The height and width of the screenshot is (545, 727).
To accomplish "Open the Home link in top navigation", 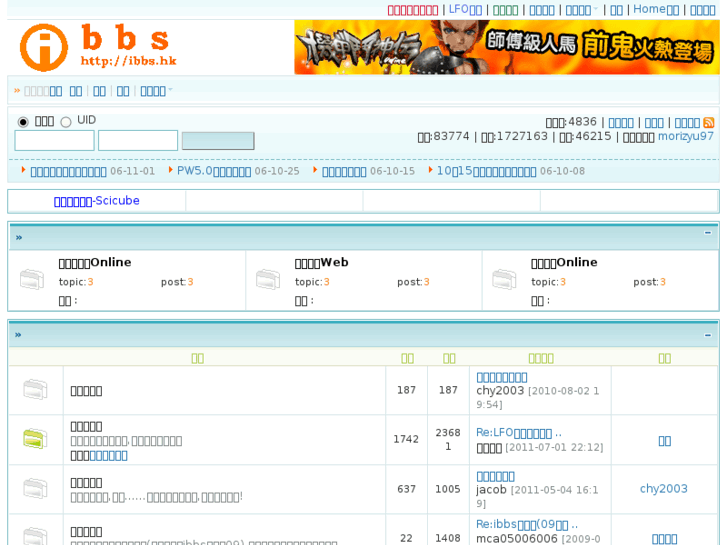I will click(x=656, y=10).
